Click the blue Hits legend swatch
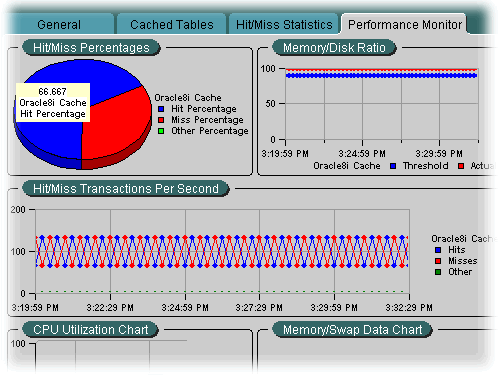498x375 pixels. pyautogui.click(x=438, y=250)
